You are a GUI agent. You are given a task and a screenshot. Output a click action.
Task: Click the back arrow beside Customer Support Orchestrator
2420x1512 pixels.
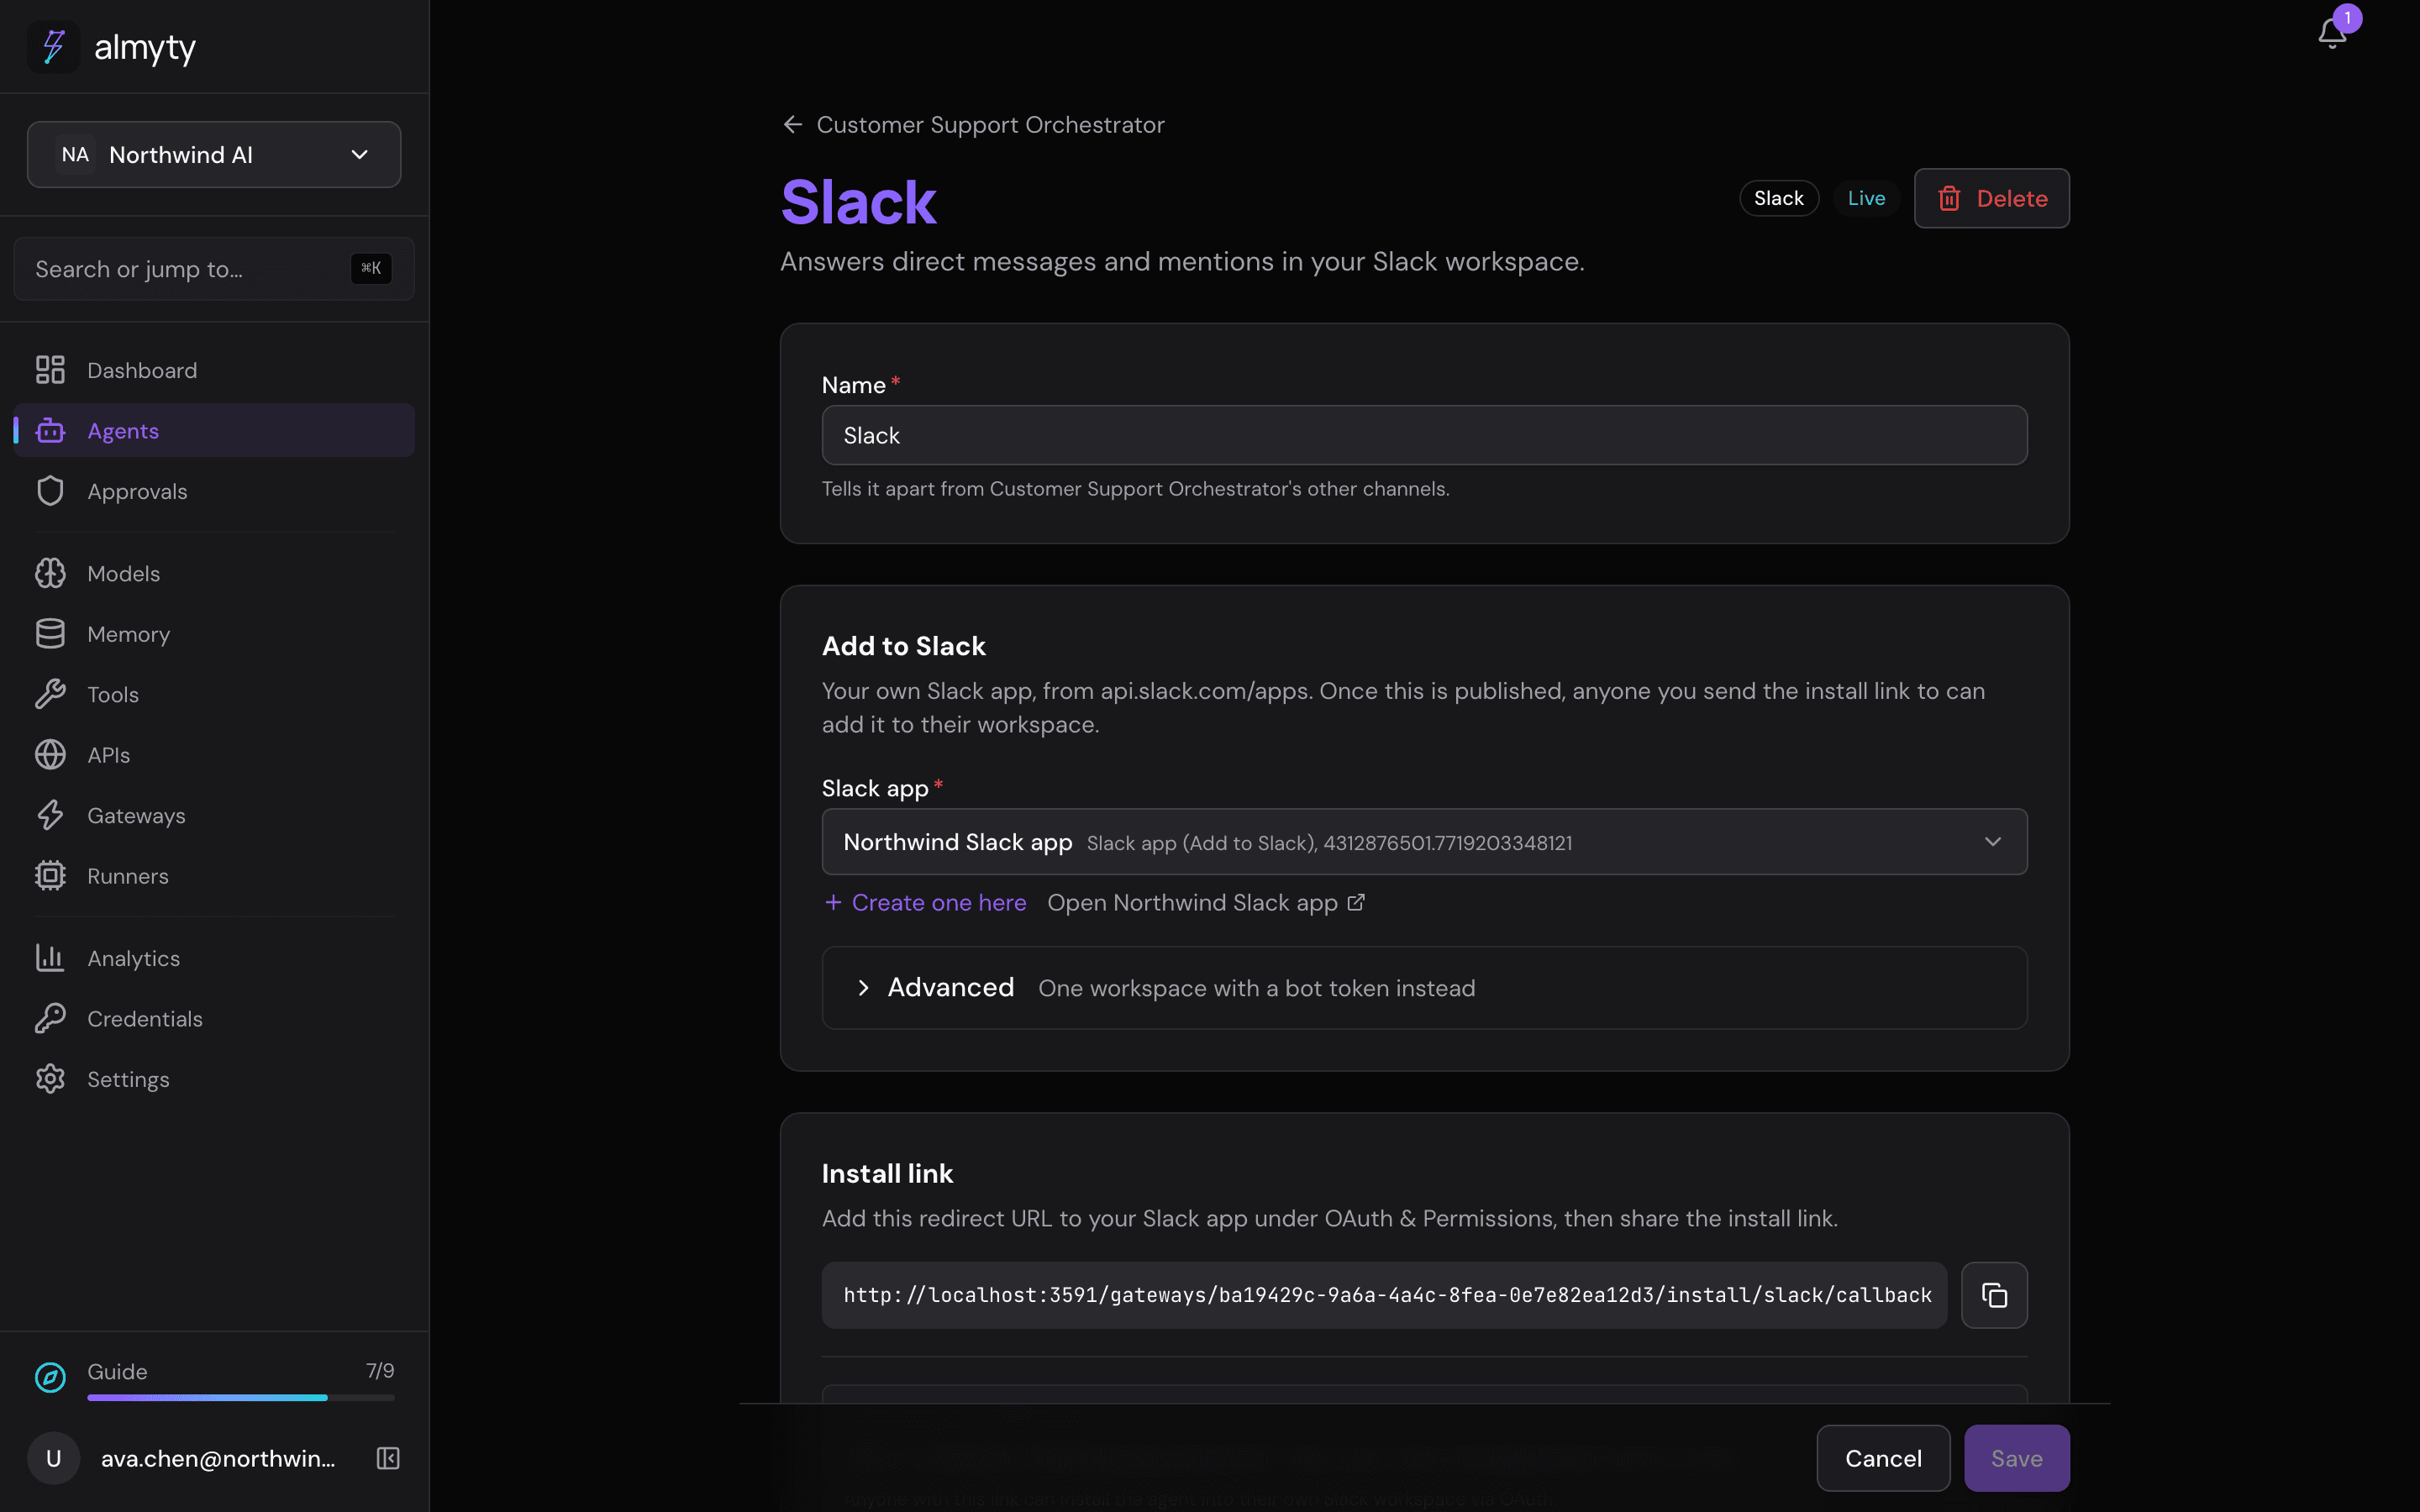pos(793,124)
